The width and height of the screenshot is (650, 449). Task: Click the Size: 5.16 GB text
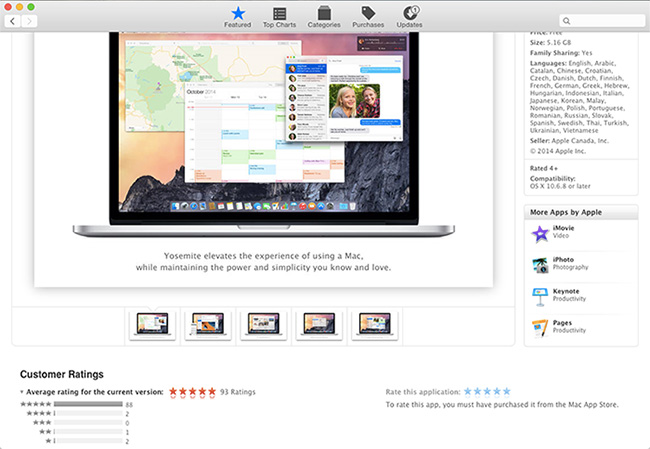[x=550, y=42]
